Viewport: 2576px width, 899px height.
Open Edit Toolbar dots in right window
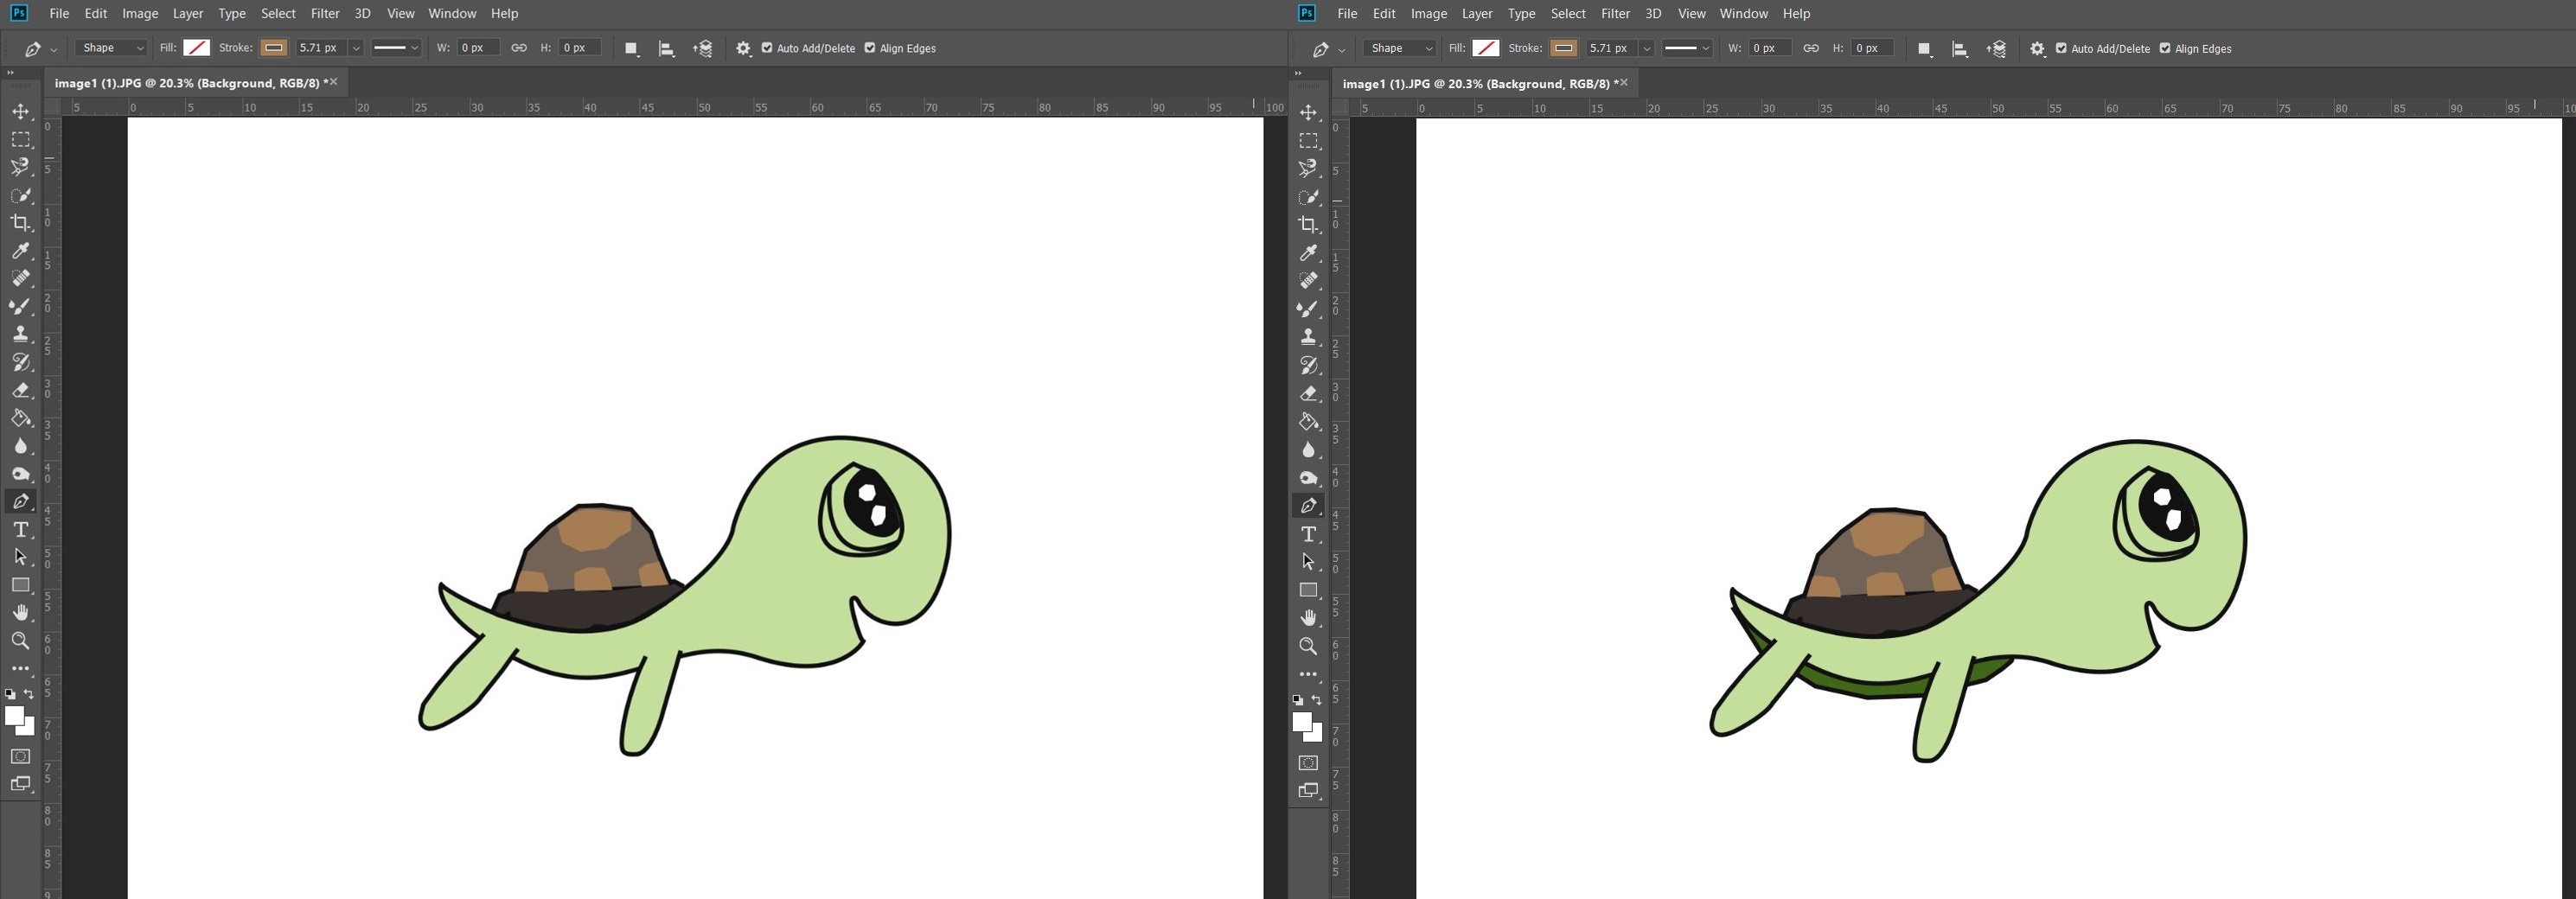pyautogui.click(x=1308, y=674)
